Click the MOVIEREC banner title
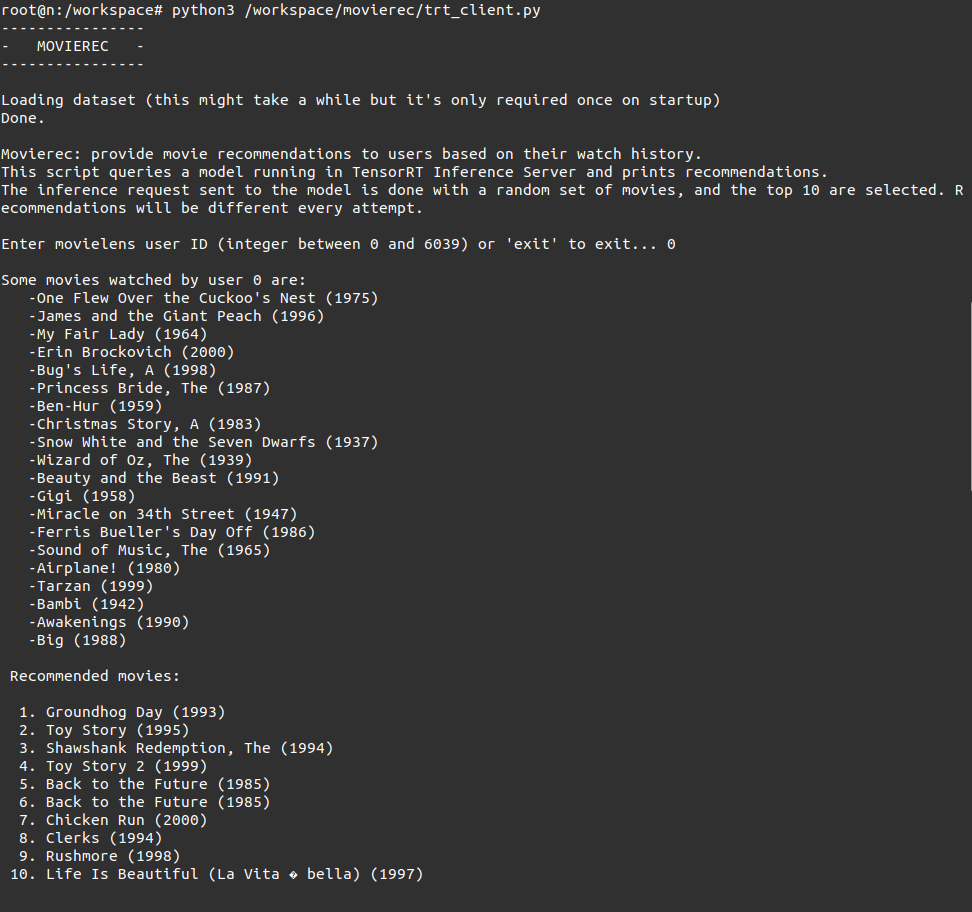972x912 pixels. [x=72, y=46]
